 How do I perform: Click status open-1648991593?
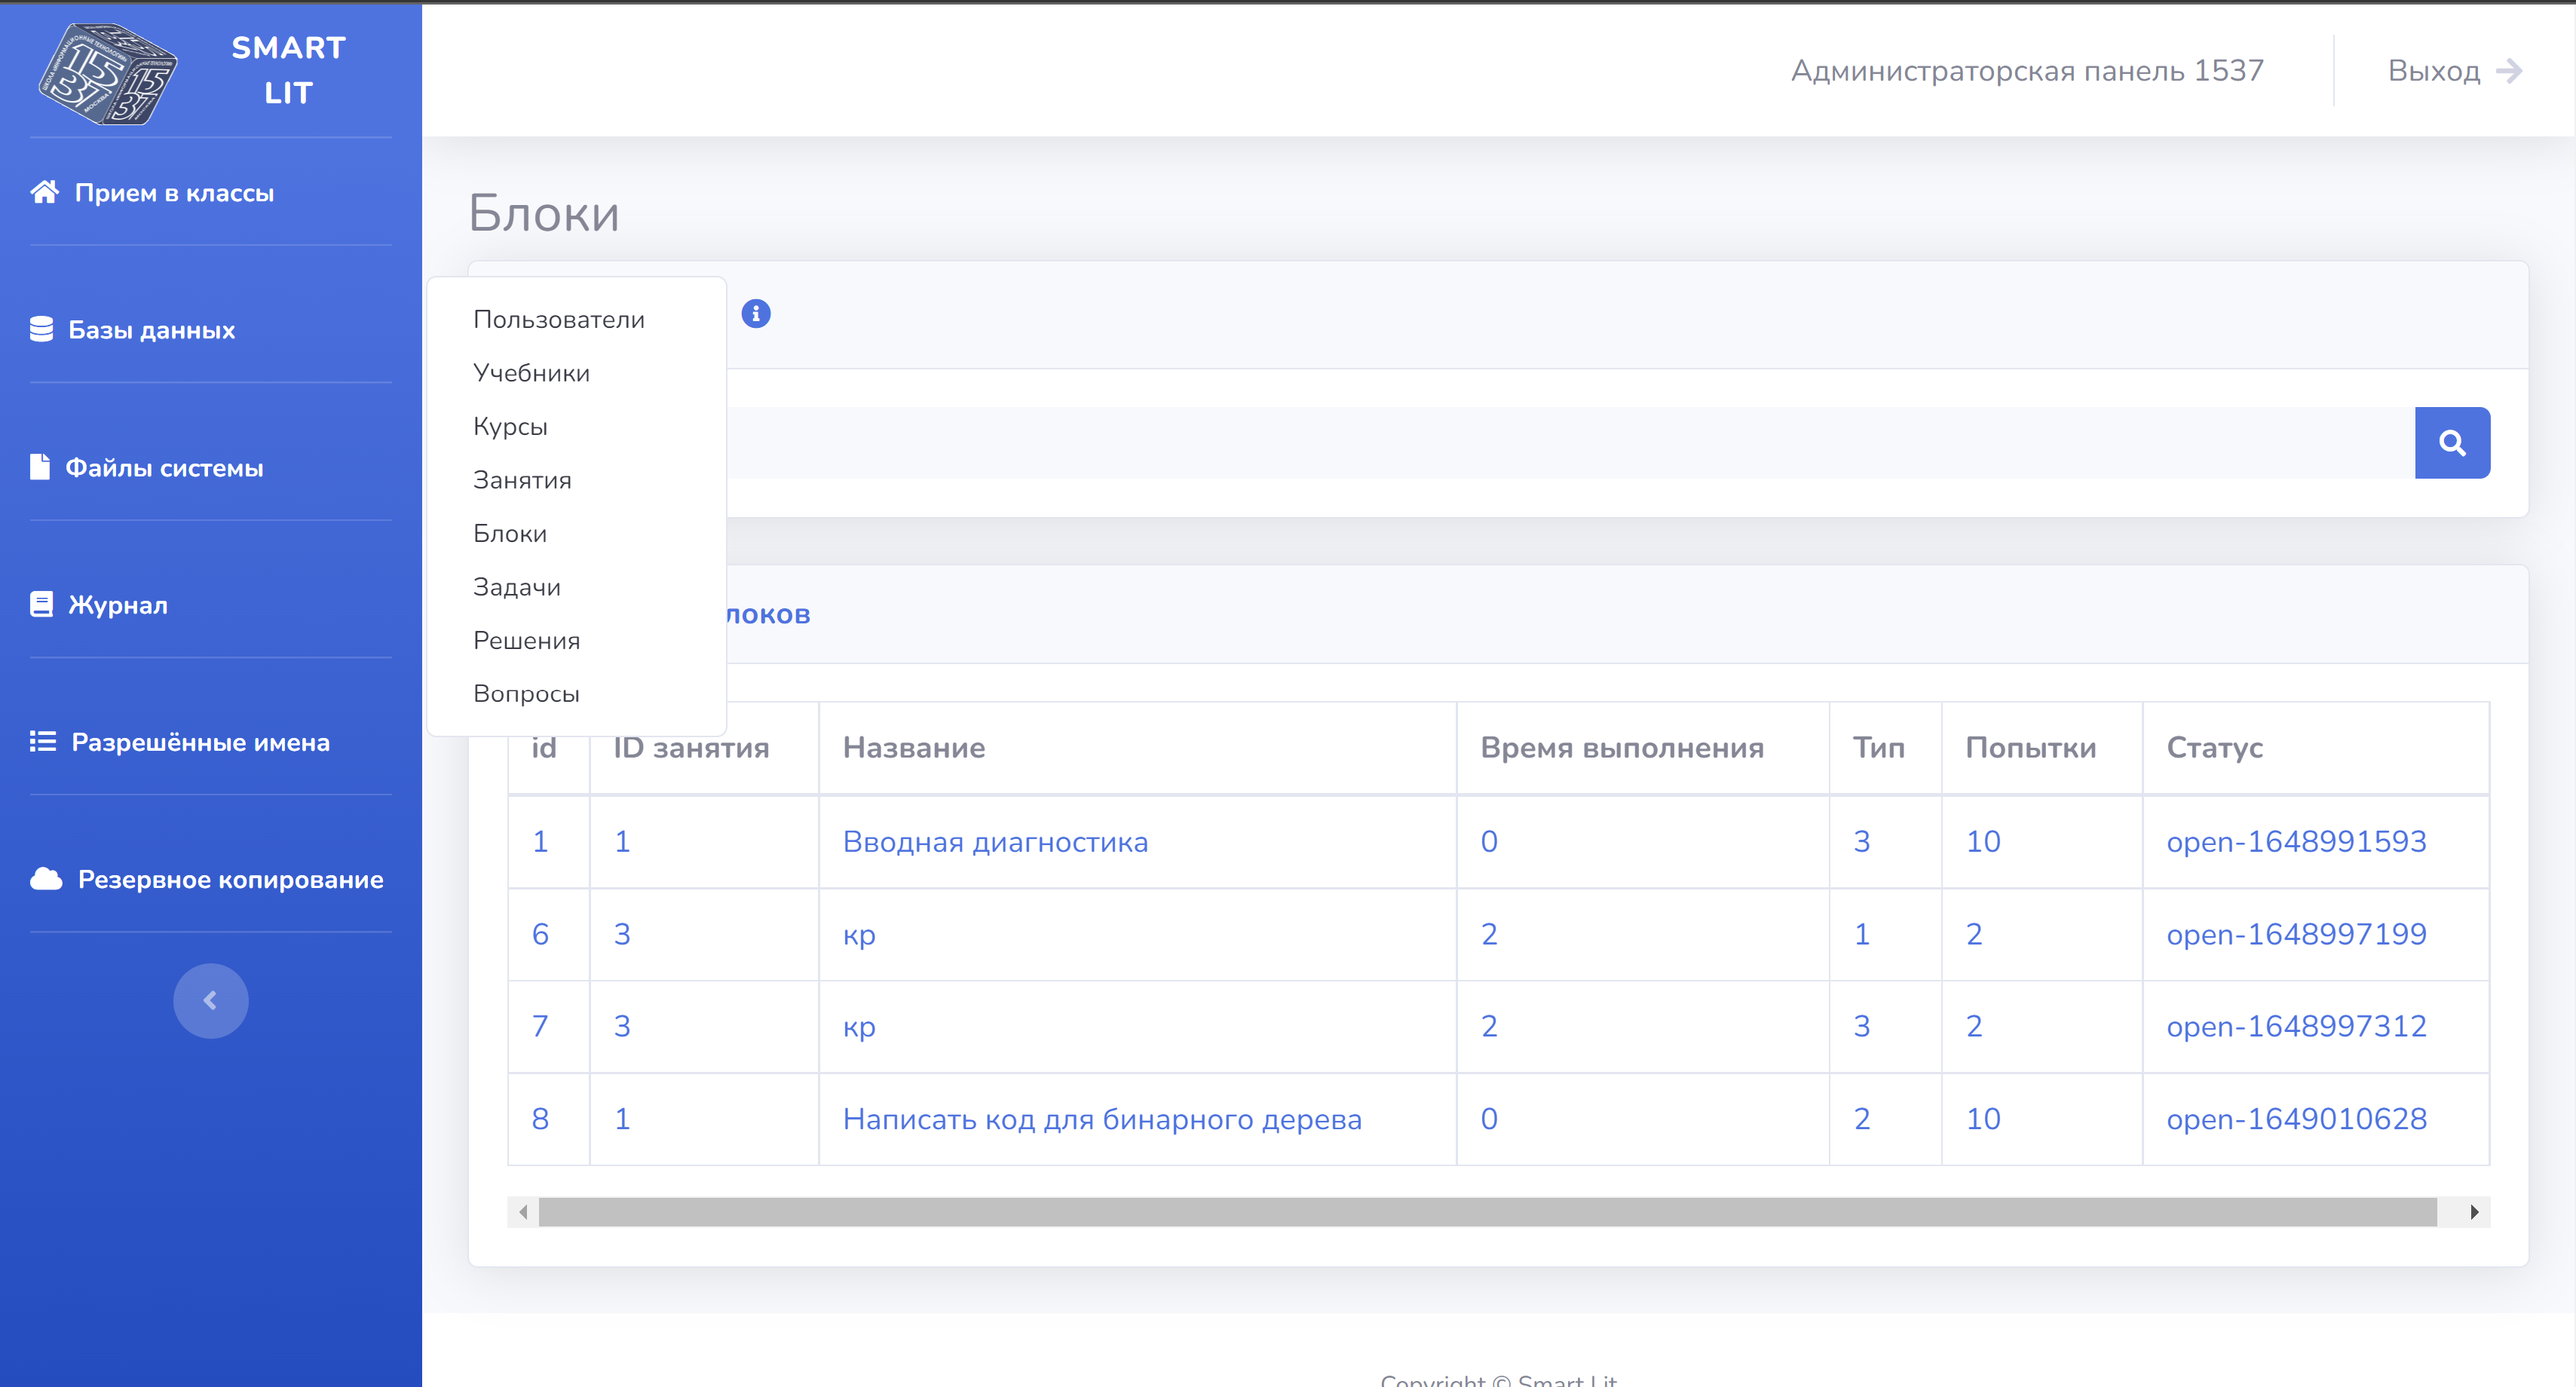tap(2296, 841)
